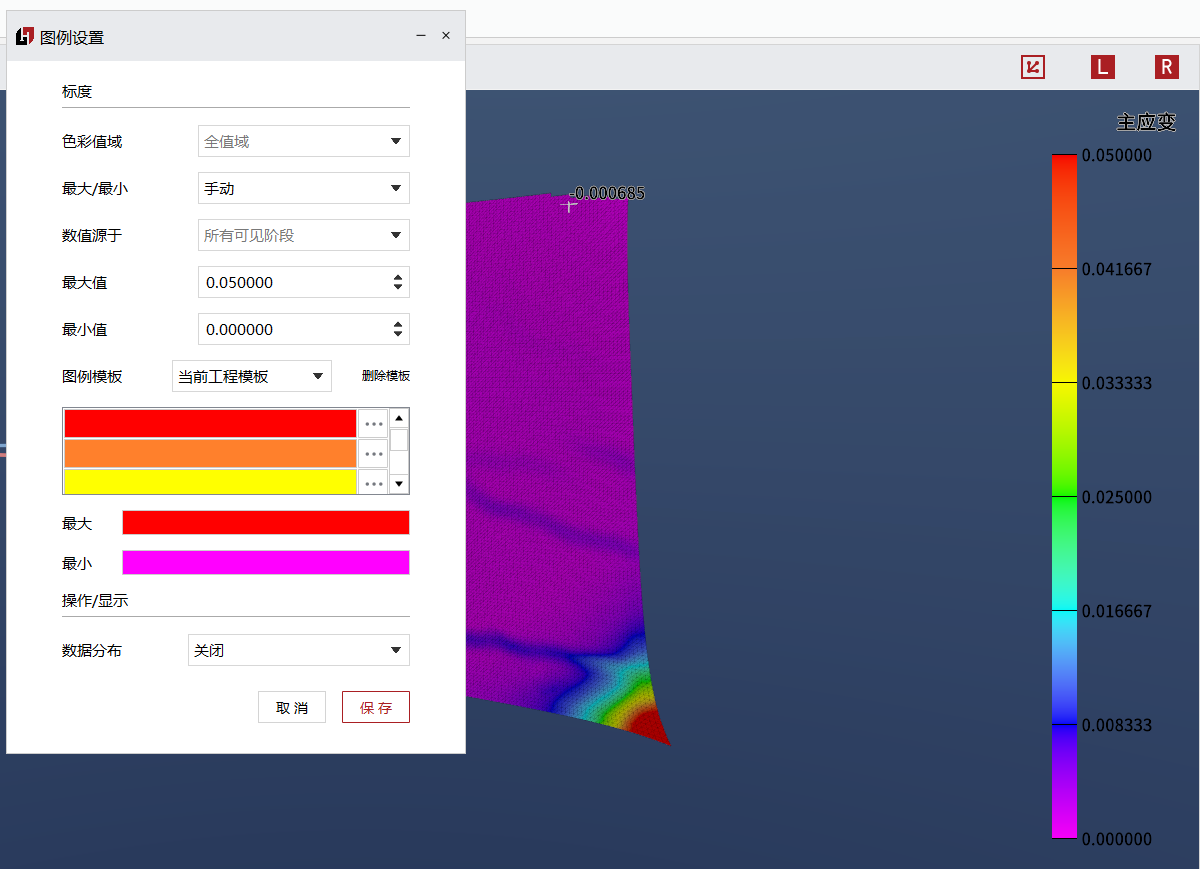This screenshot has height=869, width=1200.
Task: Click the red R view icon
Action: 1166,67
